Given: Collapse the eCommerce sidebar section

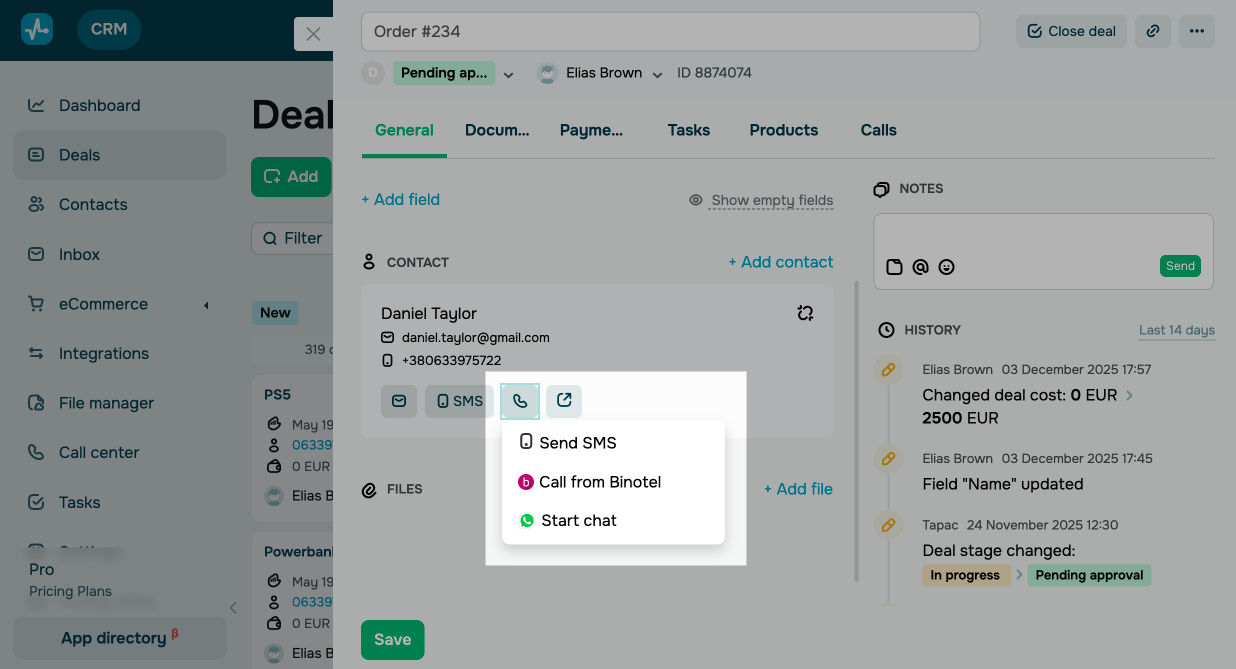Looking at the screenshot, I should [x=208, y=304].
